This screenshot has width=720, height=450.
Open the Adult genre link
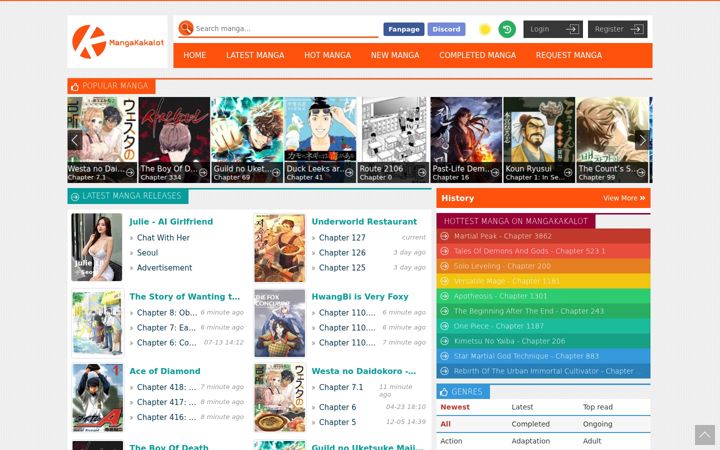(592, 441)
